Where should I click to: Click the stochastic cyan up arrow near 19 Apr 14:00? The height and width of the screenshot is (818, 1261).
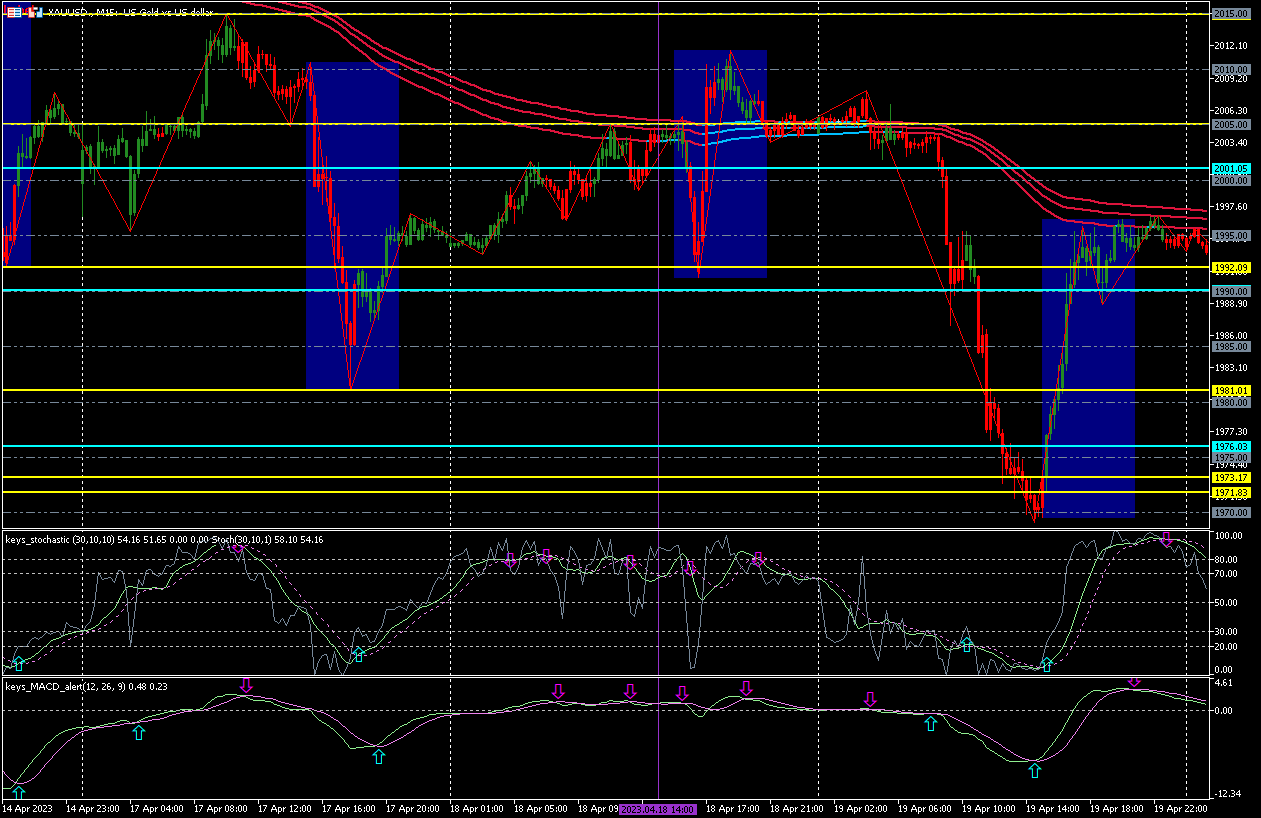point(1047,664)
